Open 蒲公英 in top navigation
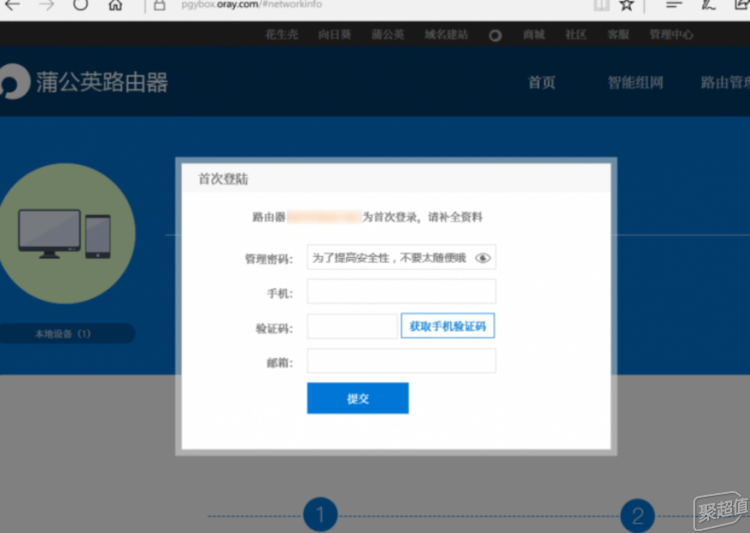The width and height of the screenshot is (750, 533). (x=388, y=34)
